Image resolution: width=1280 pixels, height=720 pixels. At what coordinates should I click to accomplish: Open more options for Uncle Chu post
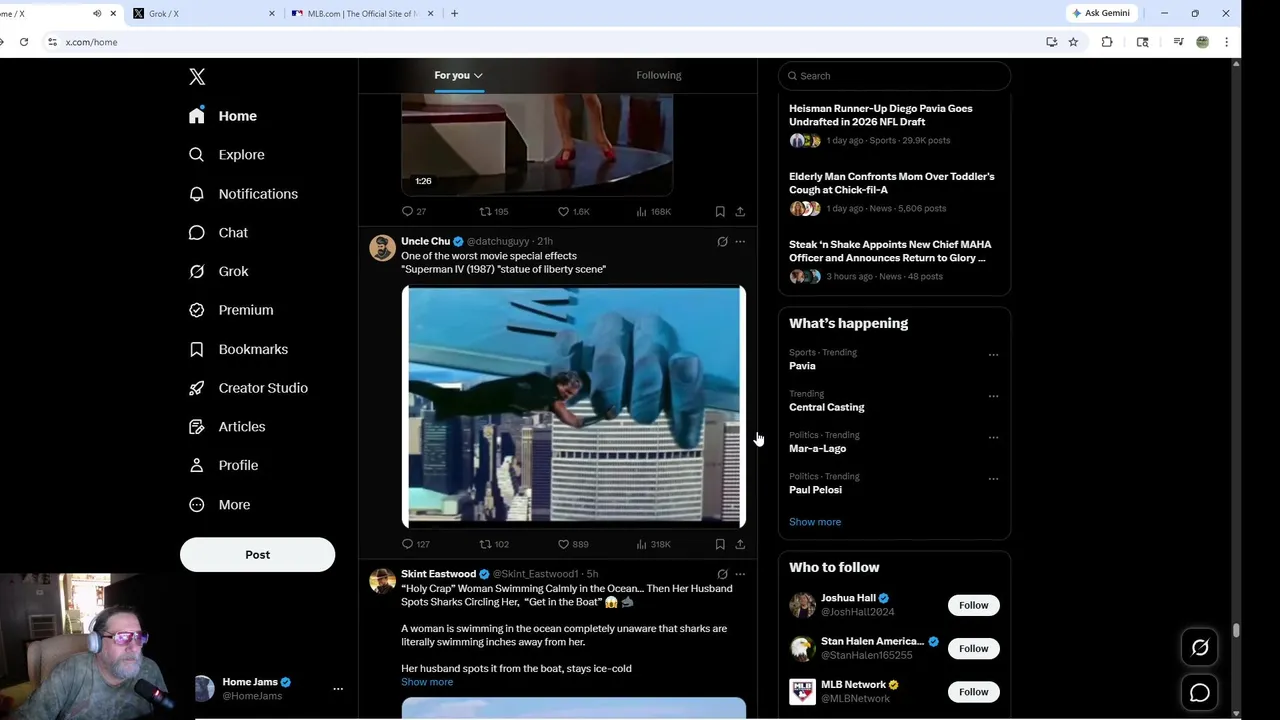[740, 242]
